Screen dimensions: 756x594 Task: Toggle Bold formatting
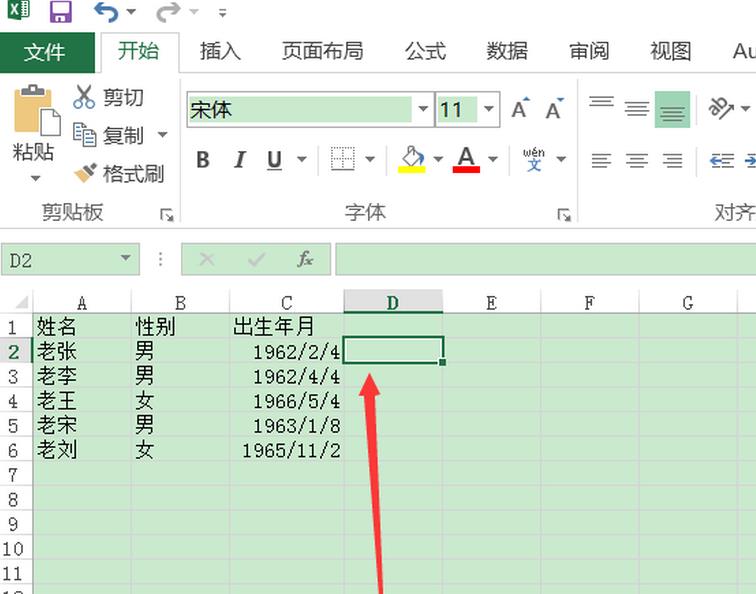[203, 160]
